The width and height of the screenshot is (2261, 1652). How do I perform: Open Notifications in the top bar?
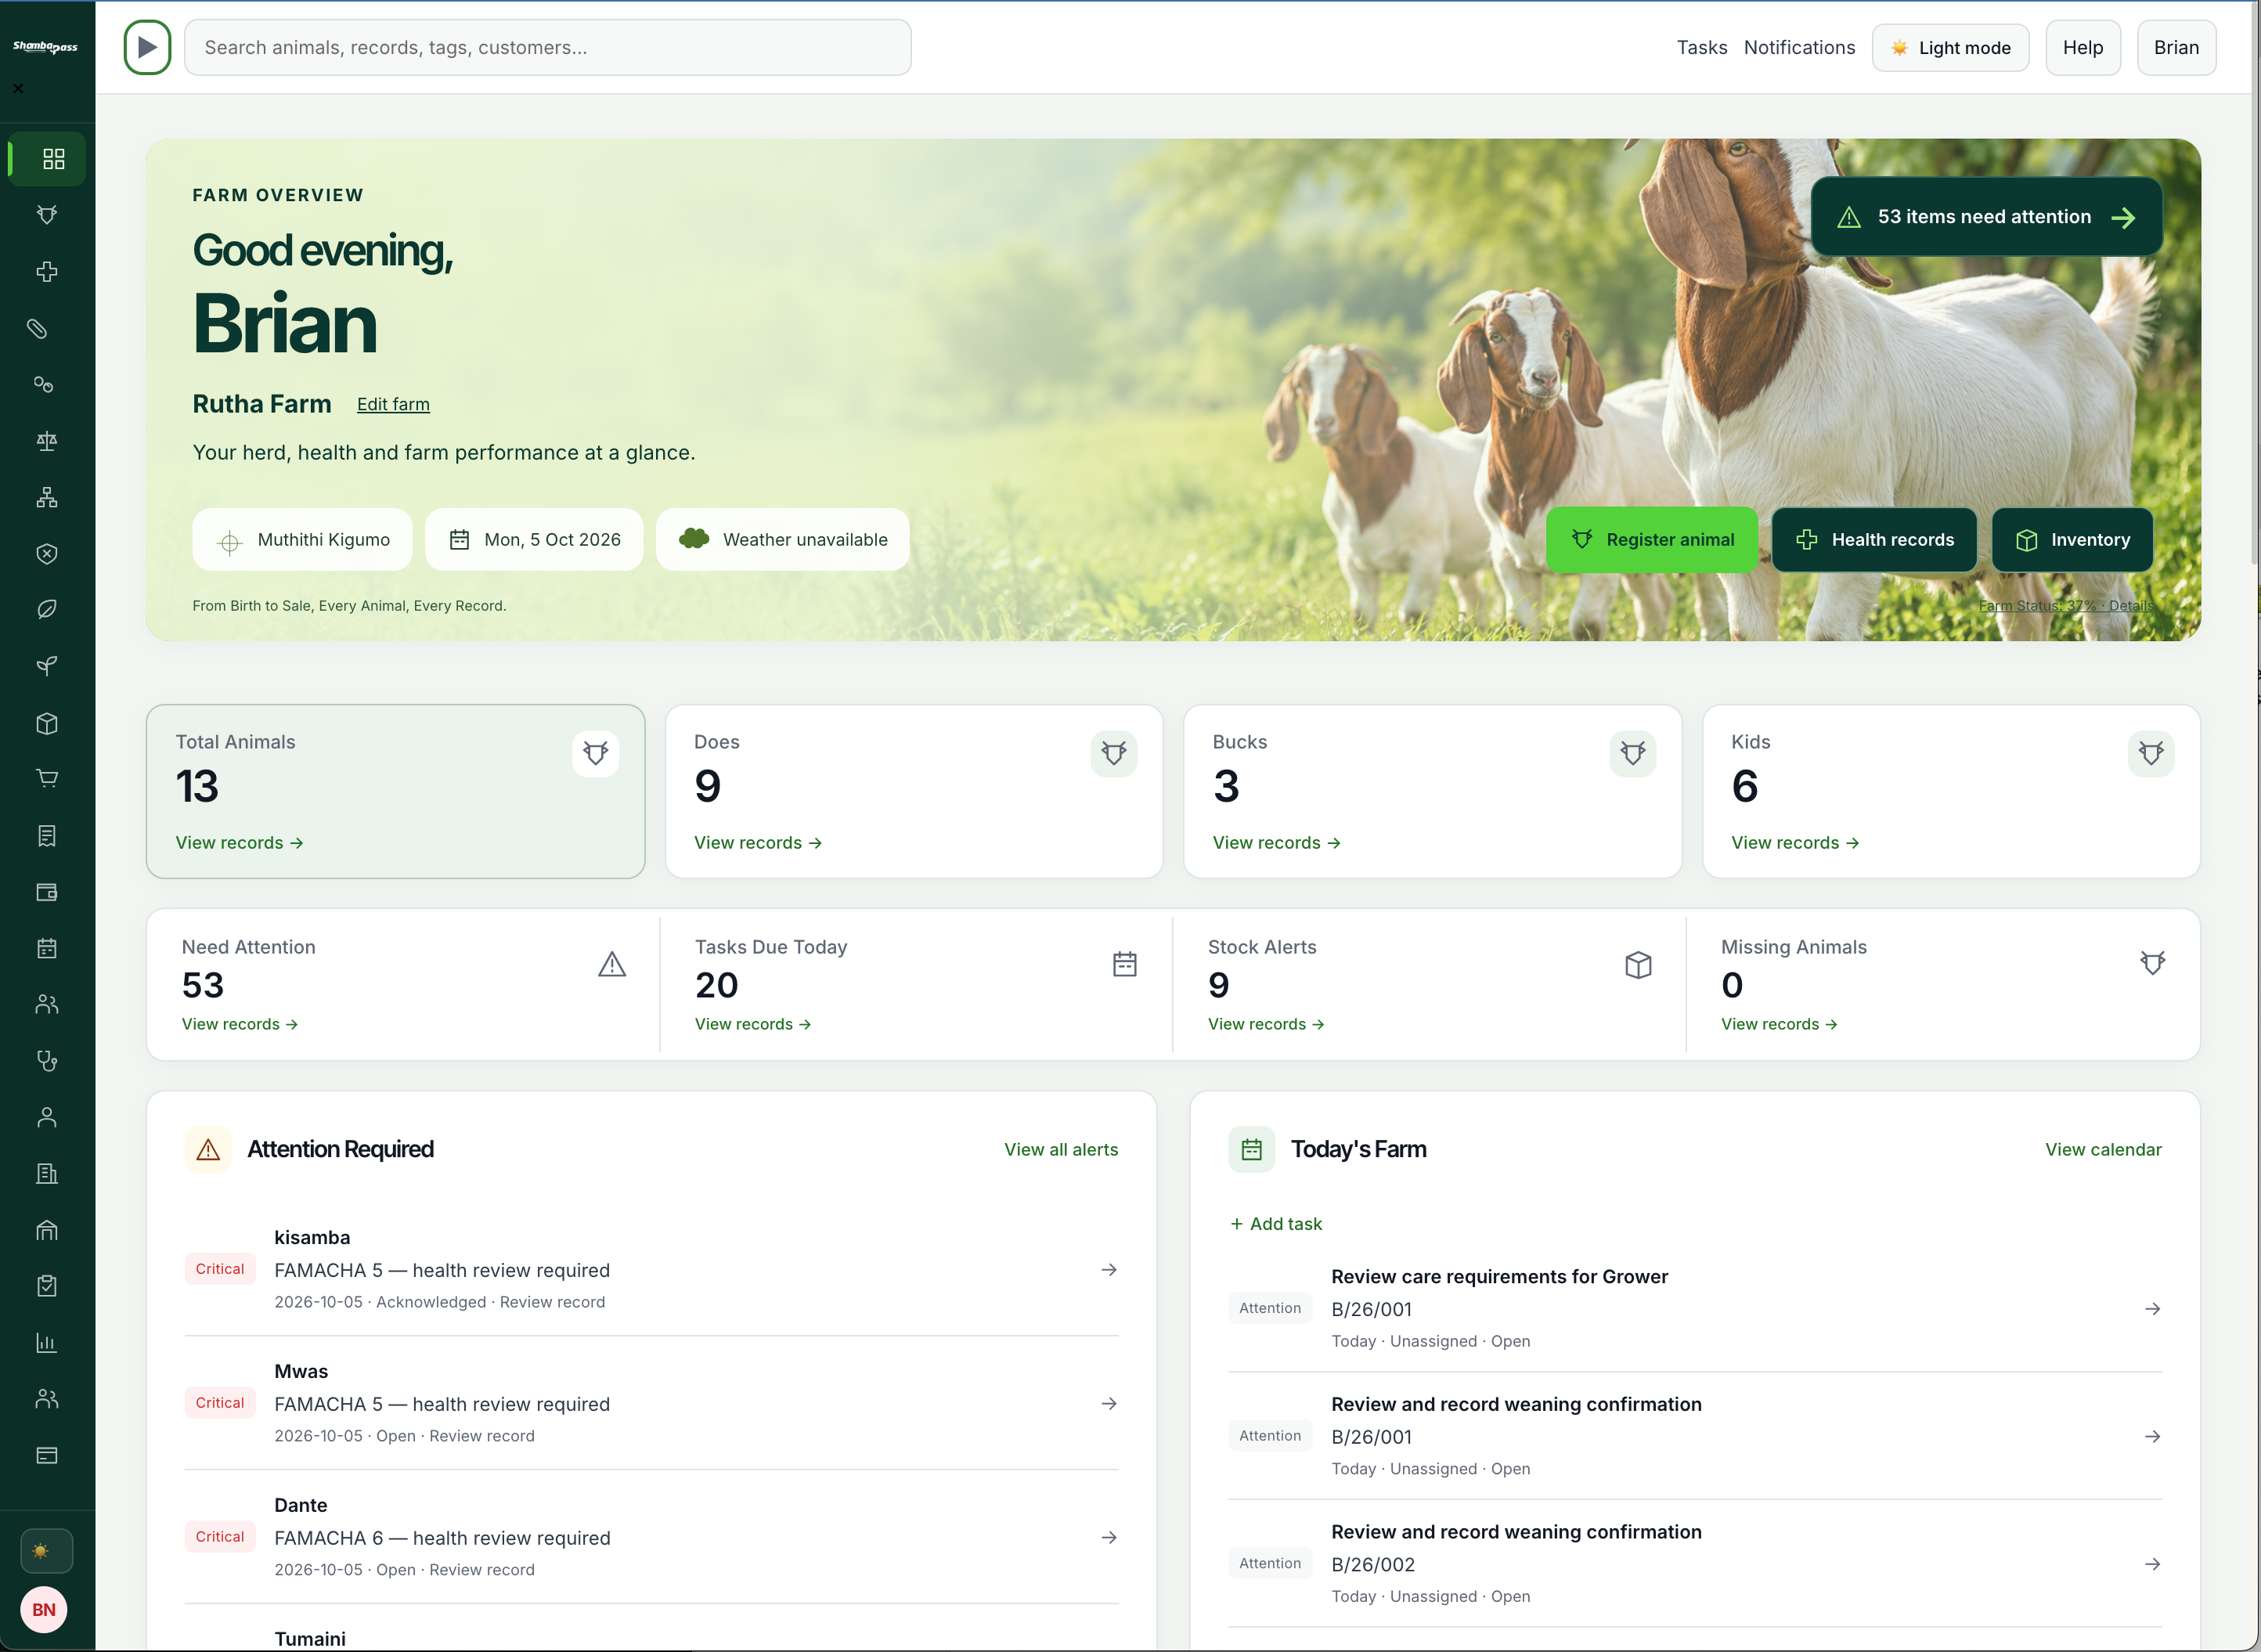pyautogui.click(x=1799, y=47)
